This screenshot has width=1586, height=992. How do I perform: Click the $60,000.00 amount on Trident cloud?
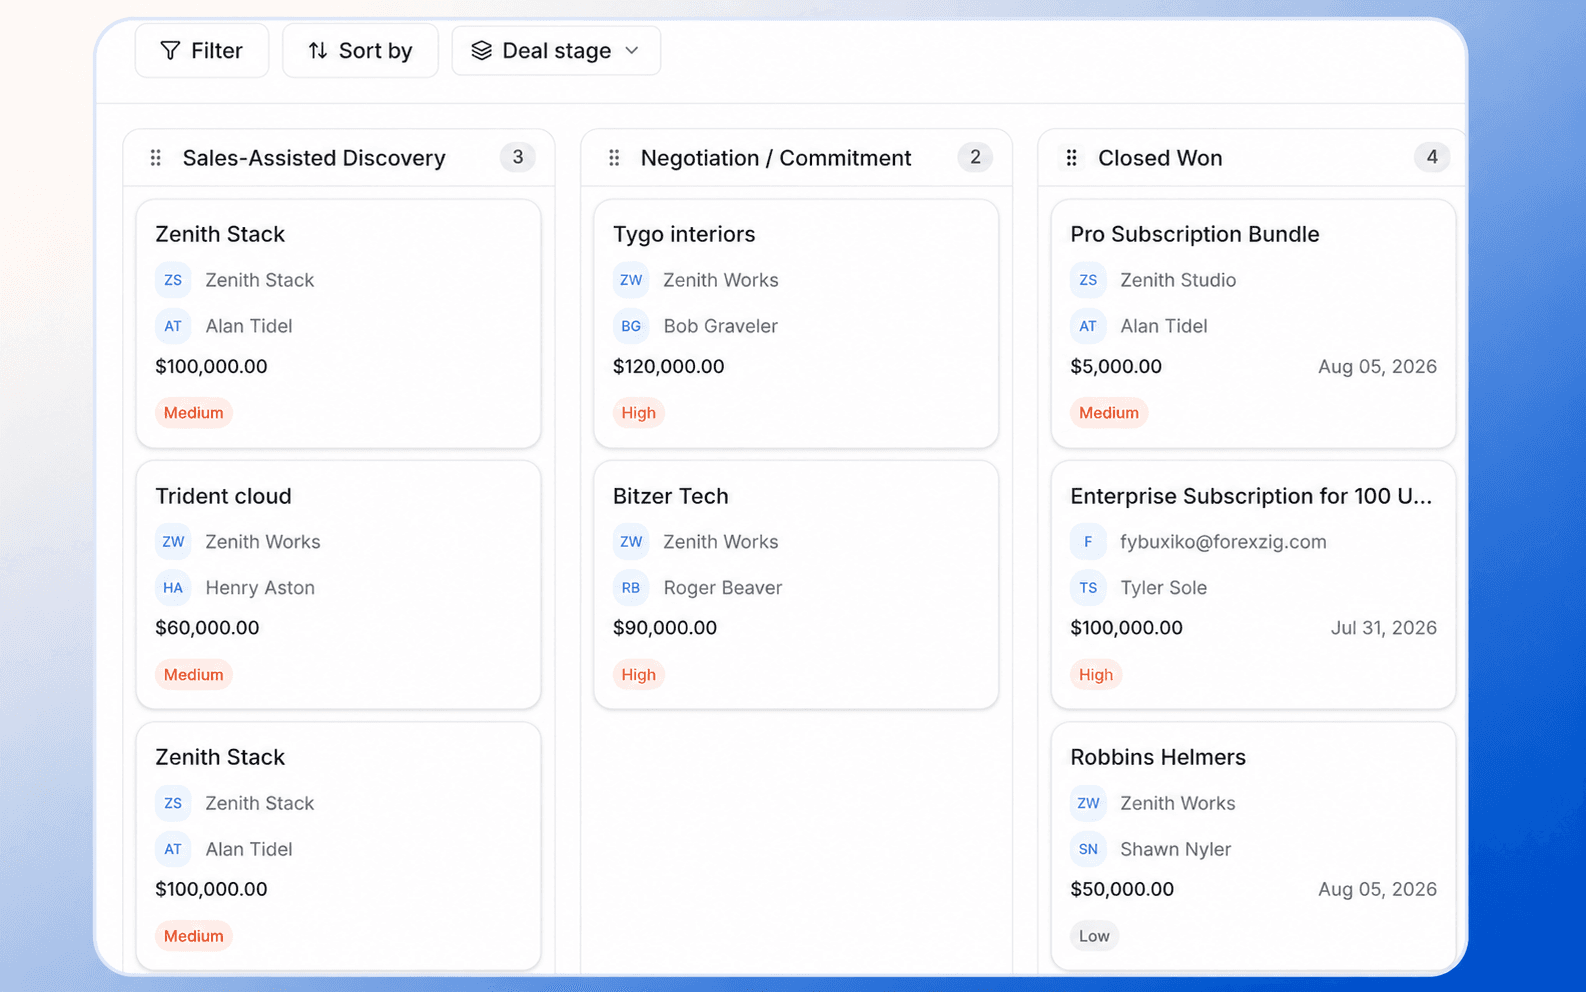(207, 628)
